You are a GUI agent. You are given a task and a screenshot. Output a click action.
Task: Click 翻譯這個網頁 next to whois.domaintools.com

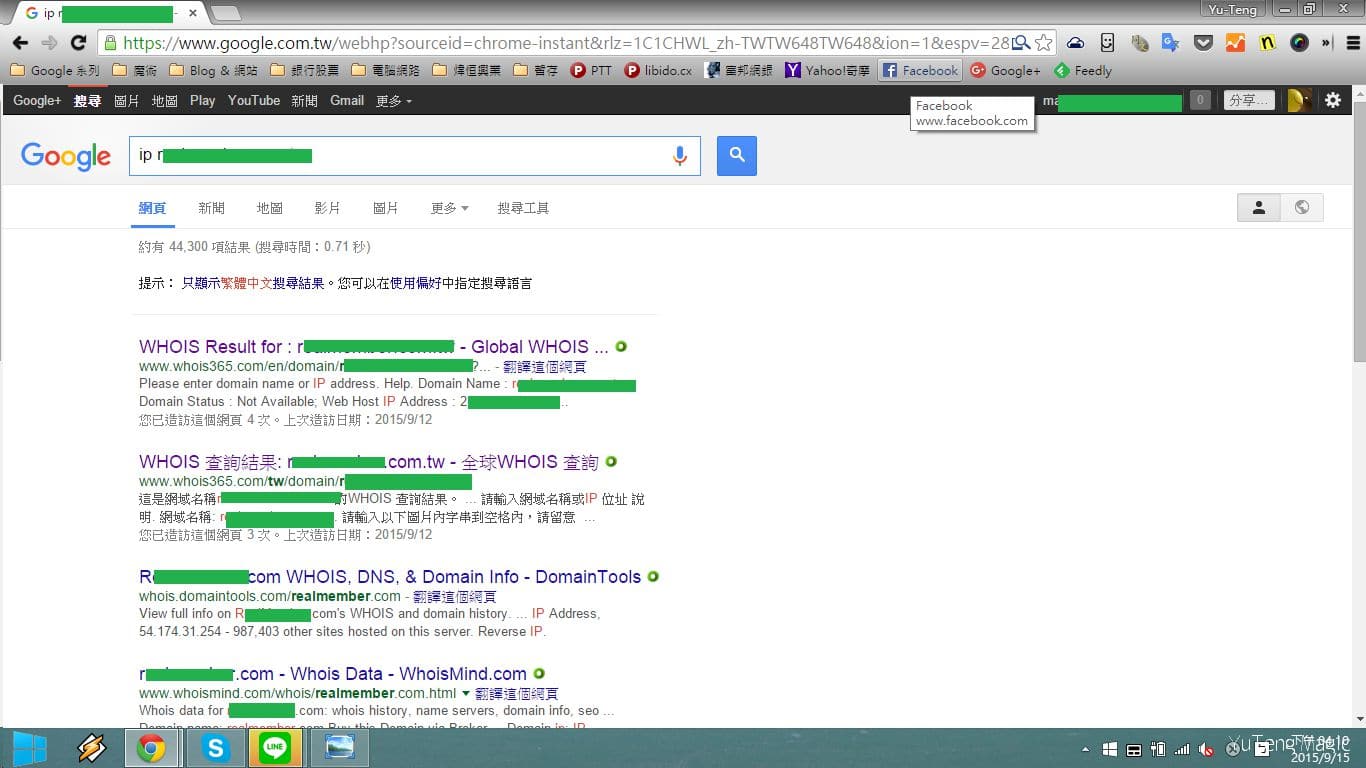tap(454, 597)
